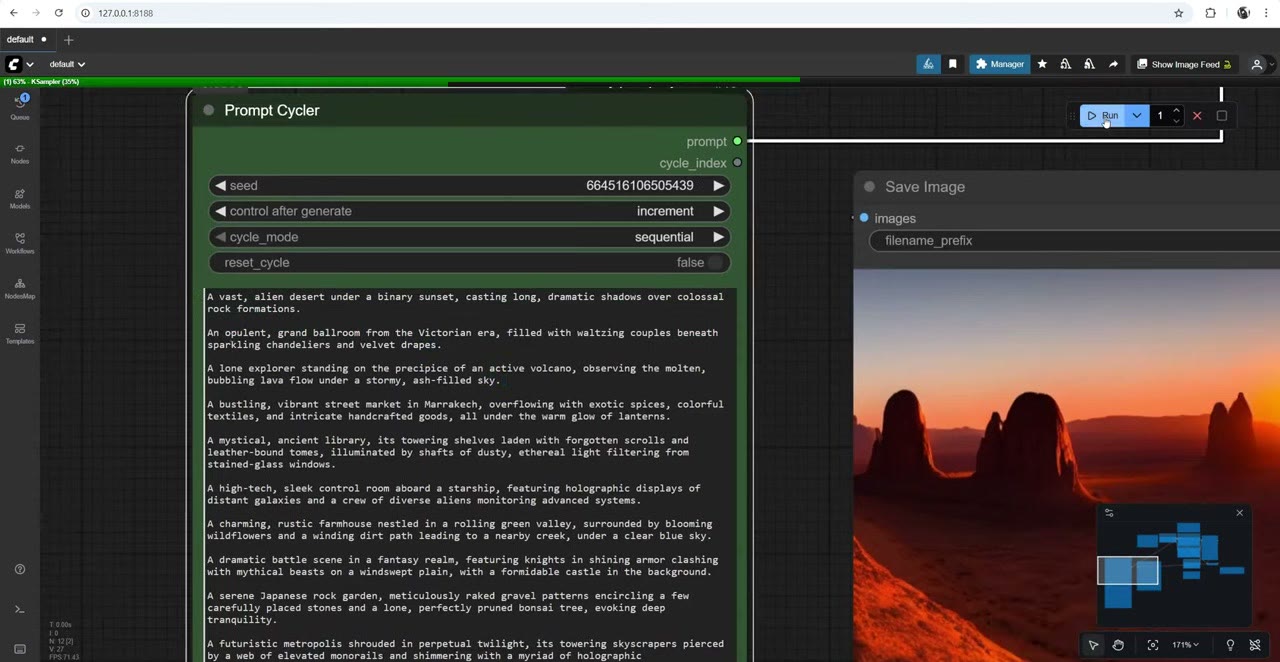Image resolution: width=1280 pixels, height=662 pixels.
Task: Click the Run button
Action: point(1103,116)
